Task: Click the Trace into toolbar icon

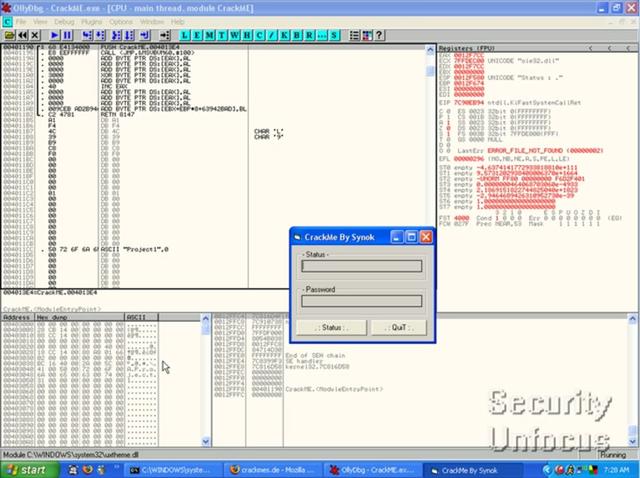Action: [x=116, y=36]
